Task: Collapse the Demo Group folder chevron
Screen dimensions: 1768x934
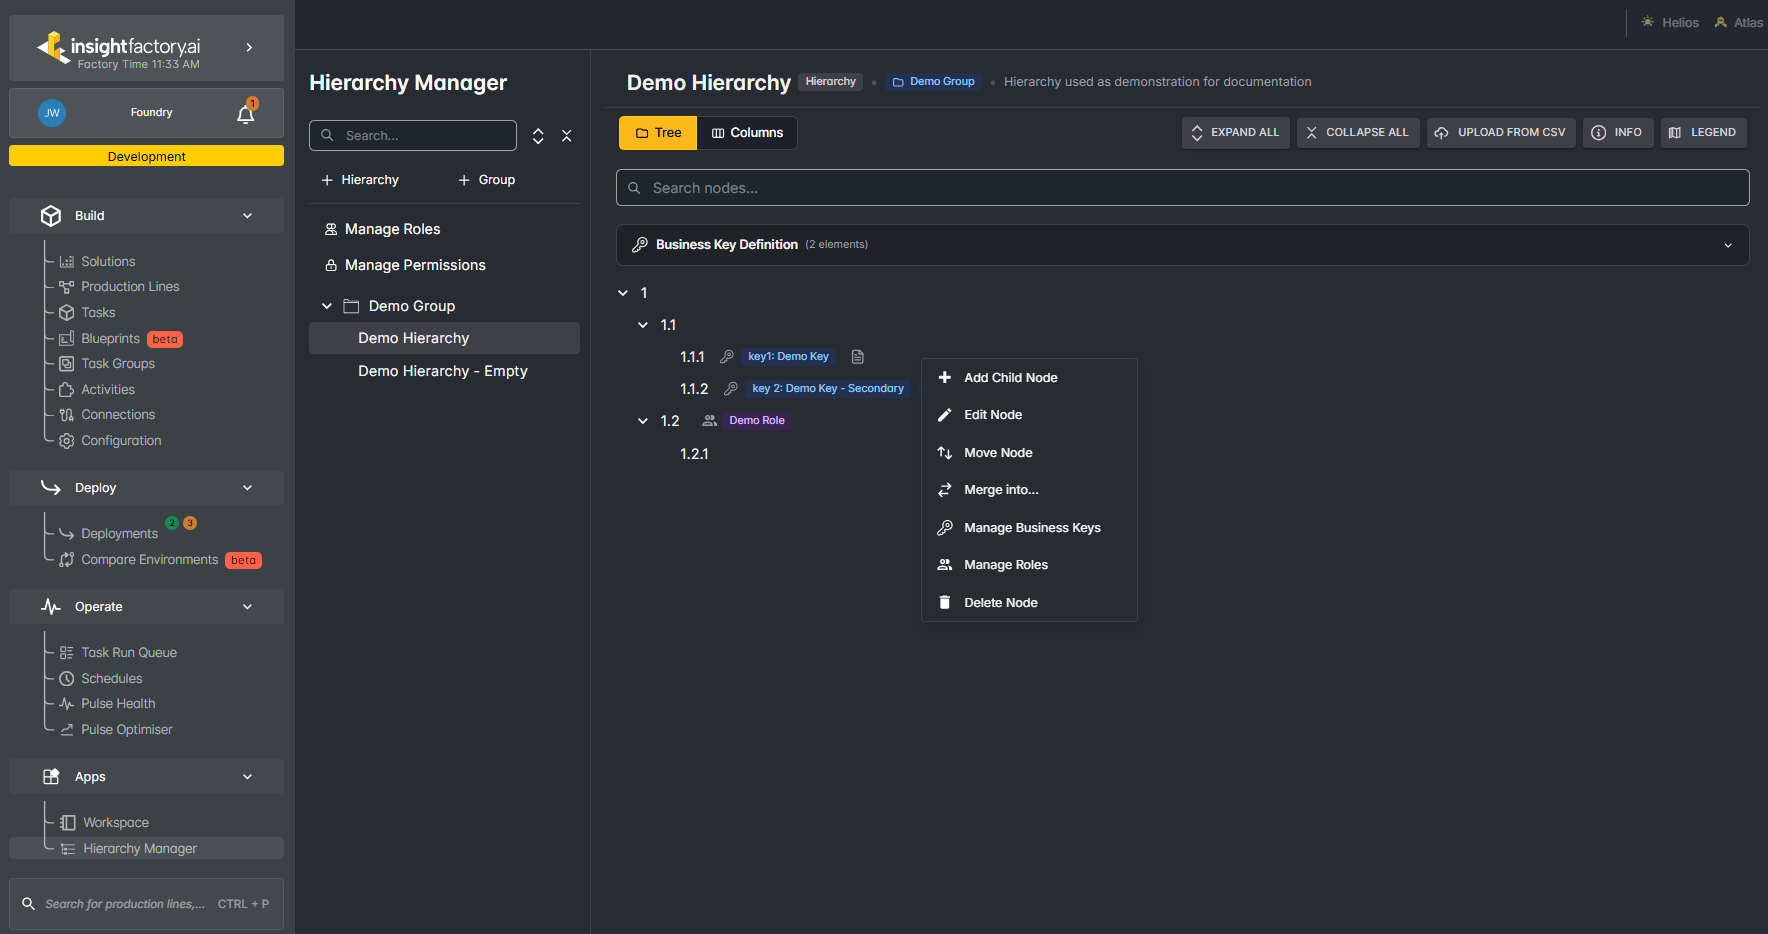Action: (327, 306)
